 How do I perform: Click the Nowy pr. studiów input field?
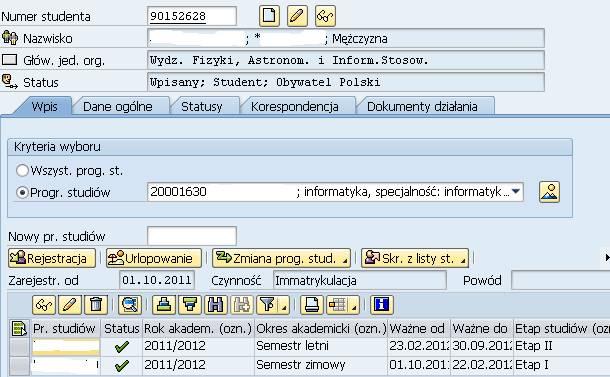click(x=192, y=236)
